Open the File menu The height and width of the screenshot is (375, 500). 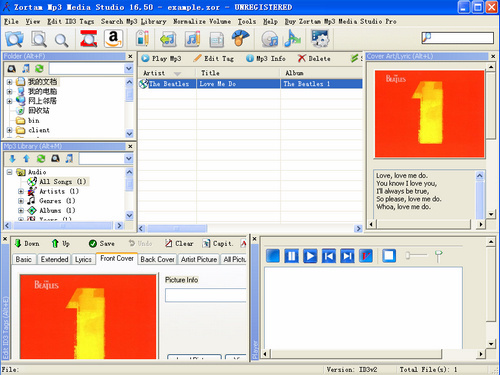[x=11, y=21]
